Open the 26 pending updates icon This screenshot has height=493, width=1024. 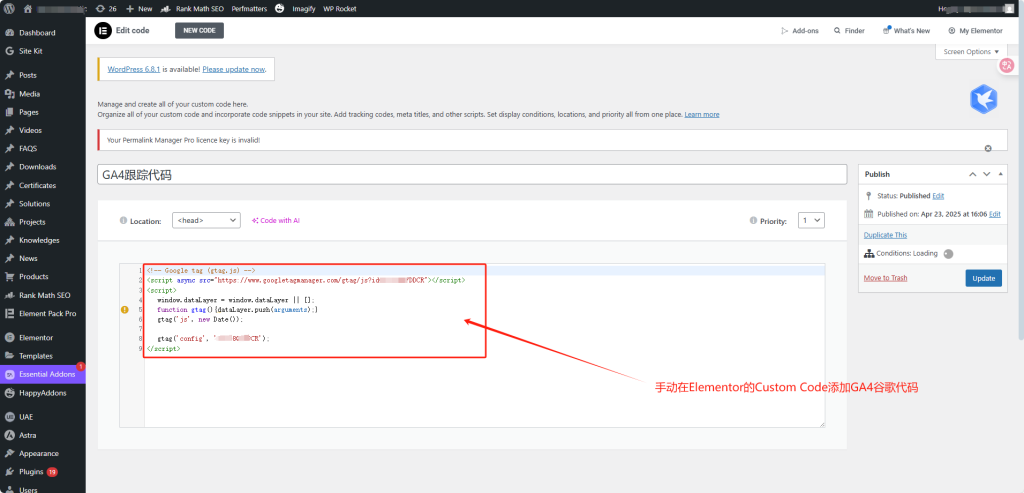coord(106,9)
